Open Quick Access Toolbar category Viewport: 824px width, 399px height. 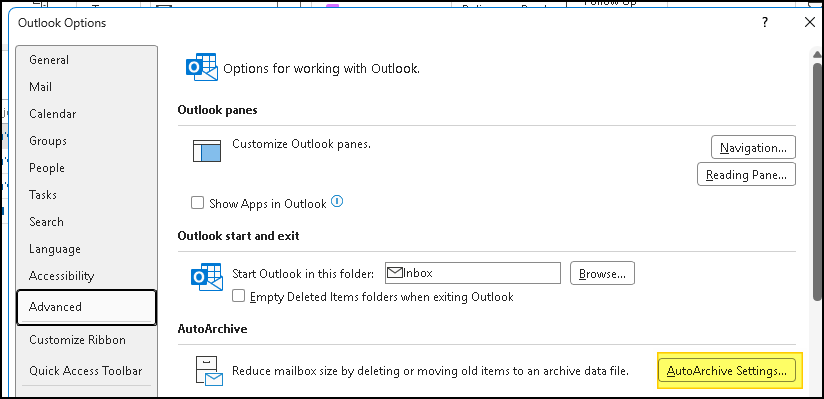pos(86,371)
